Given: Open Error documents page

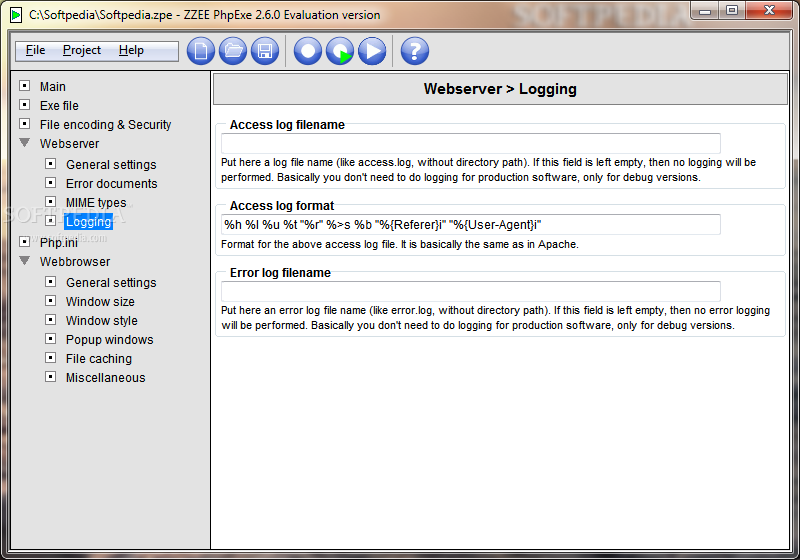Looking at the screenshot, I should pyautogui.click(x=112, y=184).
